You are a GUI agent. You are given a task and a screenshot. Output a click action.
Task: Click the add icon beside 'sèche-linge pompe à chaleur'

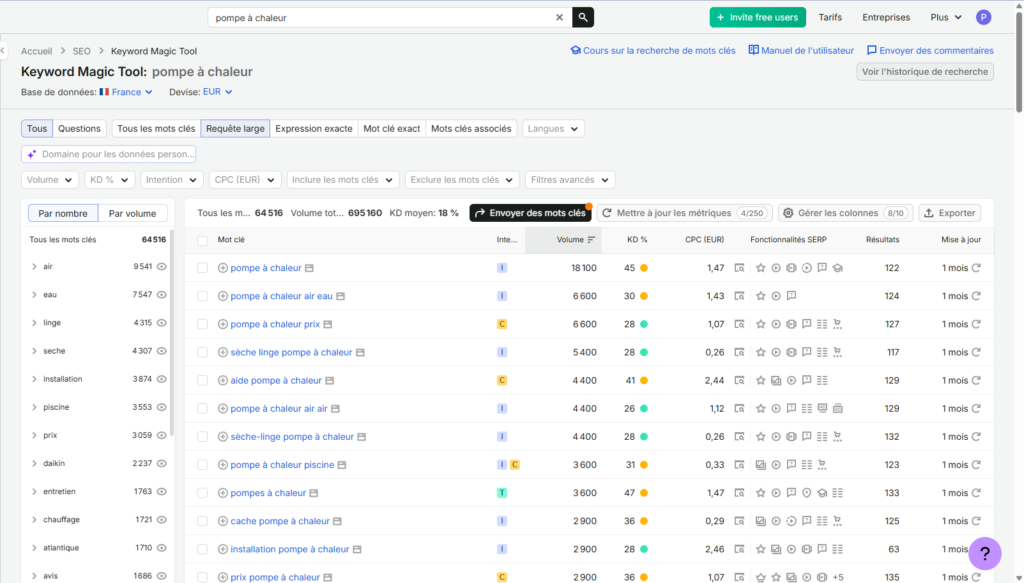[x=223, y=437]
